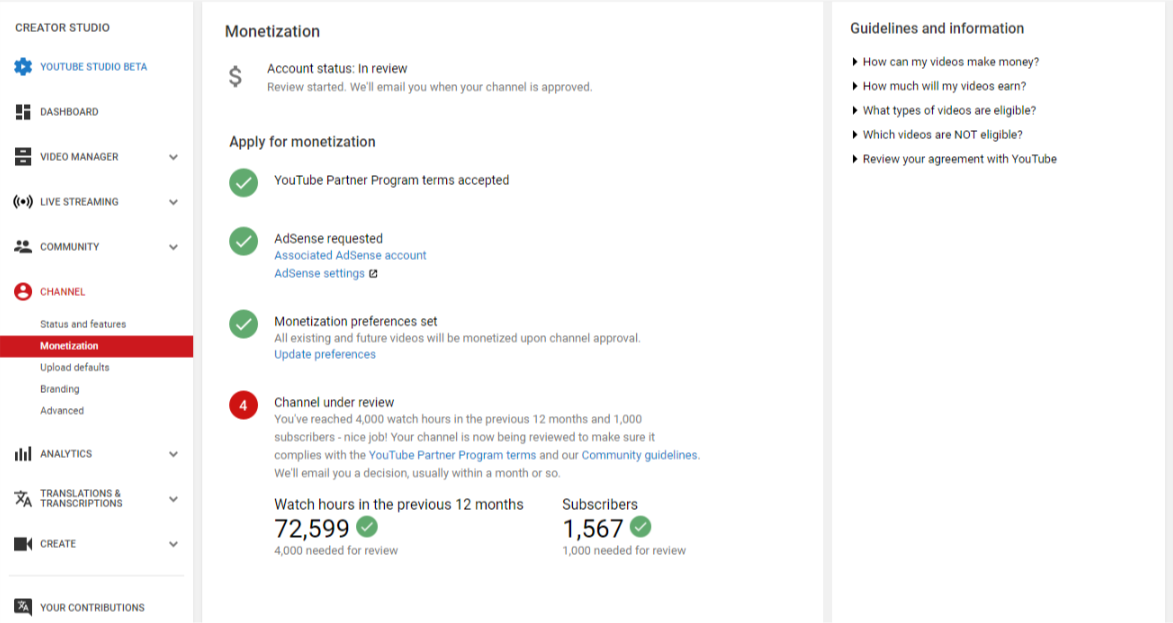Screen dimensions: 1173x623
Task: Click the 1,567 subscribers value
Action: [x=593, y=529]
